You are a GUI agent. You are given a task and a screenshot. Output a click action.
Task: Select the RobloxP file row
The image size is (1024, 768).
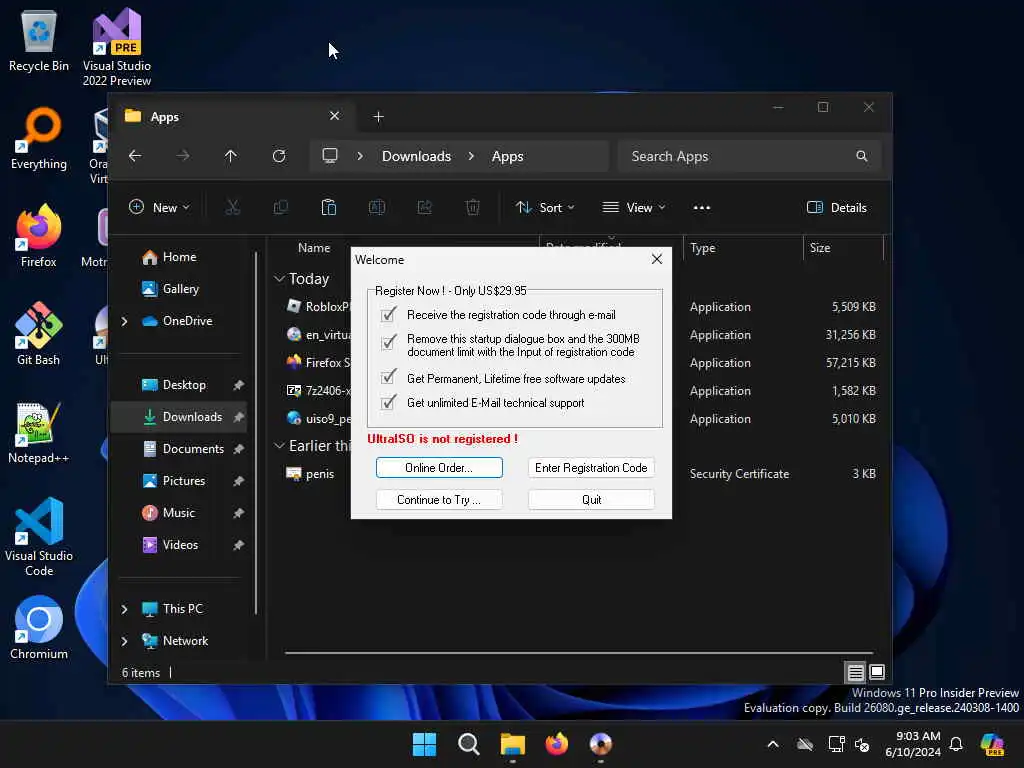317,307
